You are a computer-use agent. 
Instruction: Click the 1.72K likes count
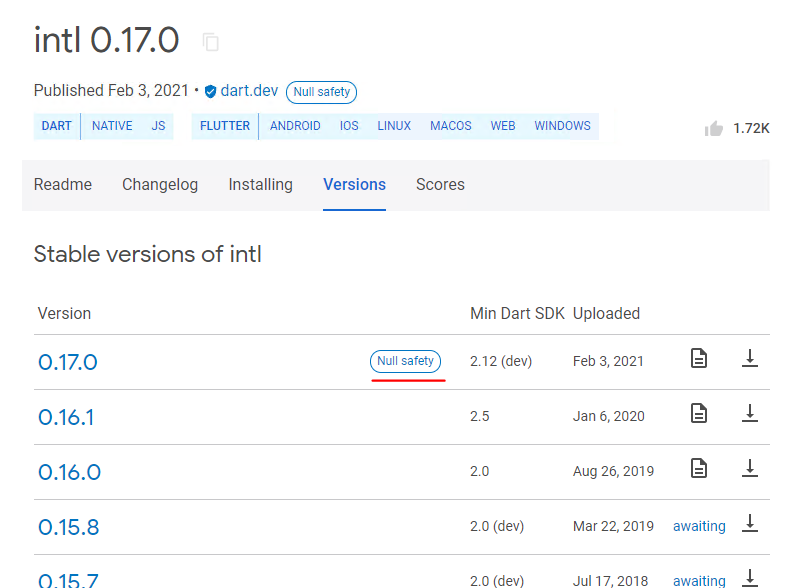point(751,129)
